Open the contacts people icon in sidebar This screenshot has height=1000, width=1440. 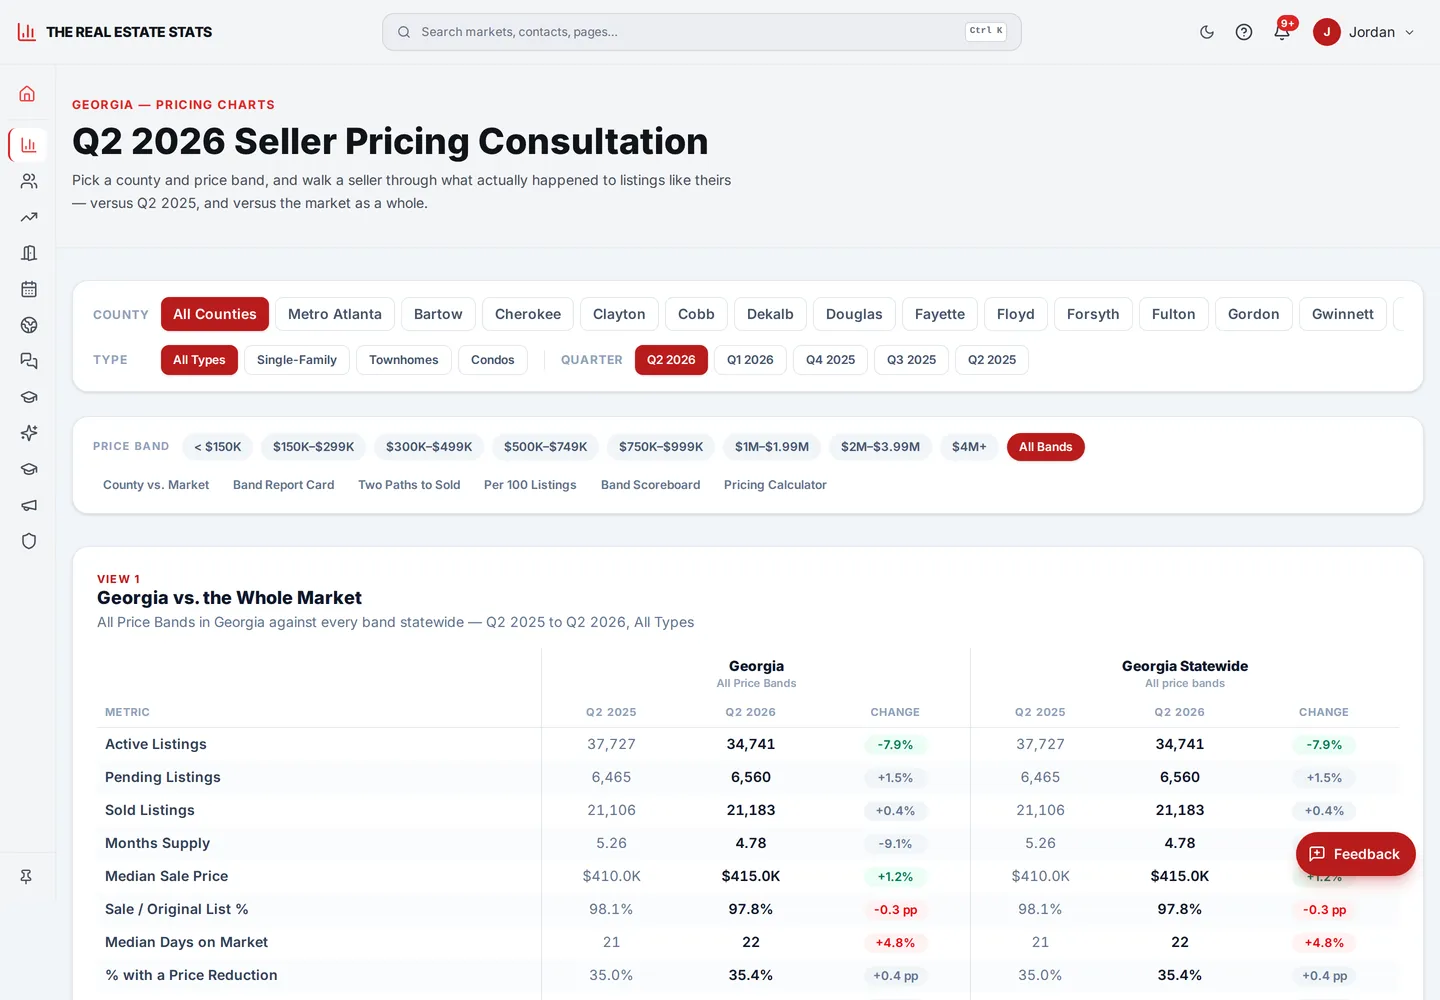pos(28,181)
